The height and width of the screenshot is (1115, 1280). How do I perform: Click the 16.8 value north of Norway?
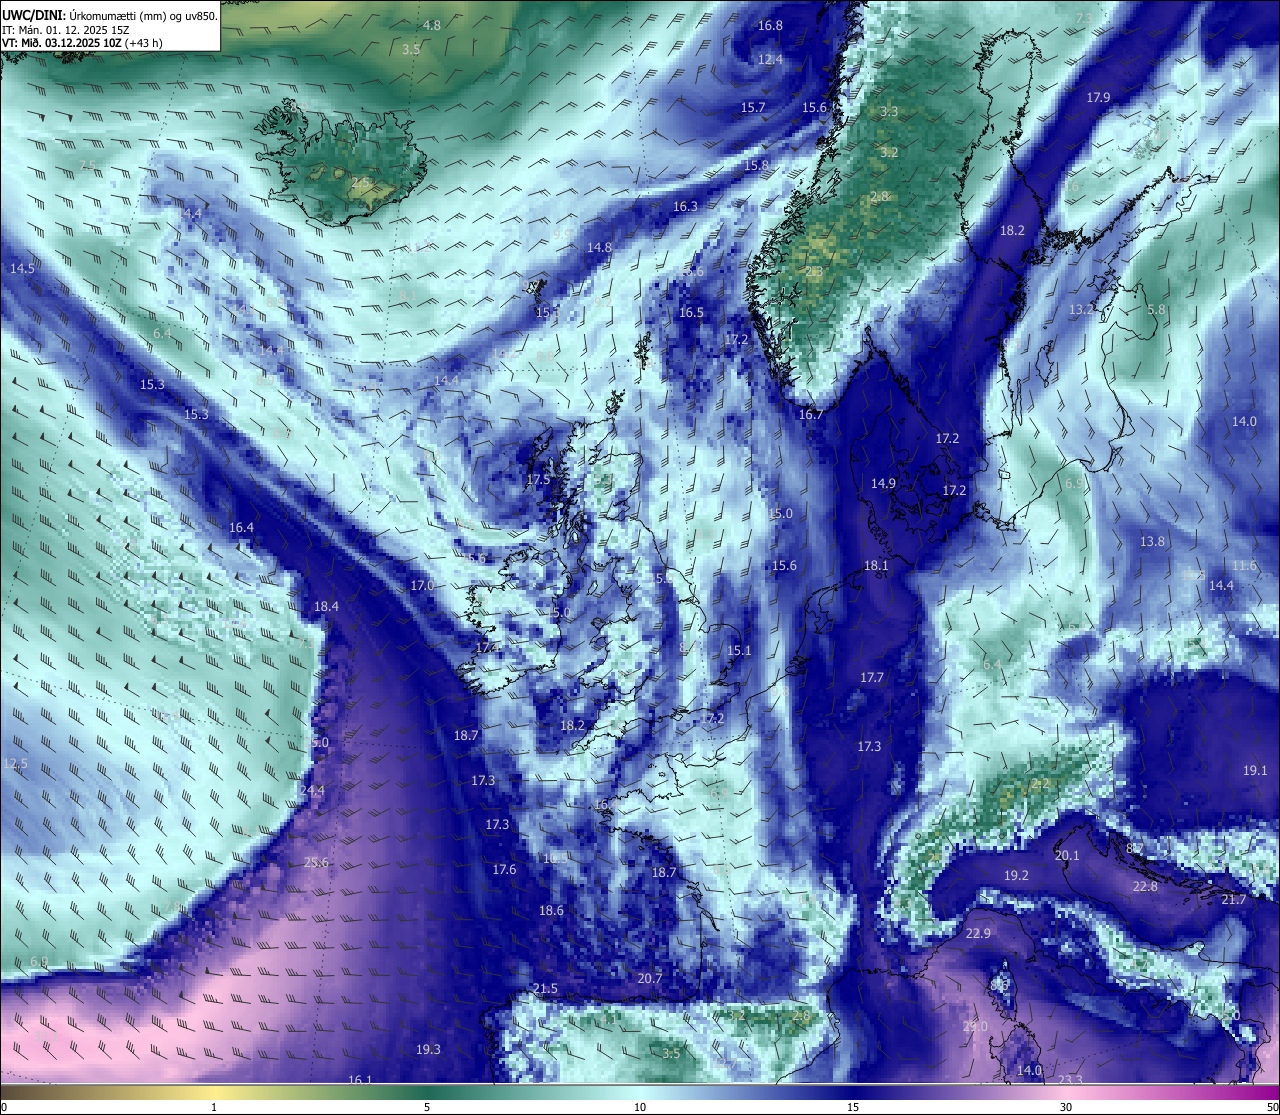click(x=770, y=26)
